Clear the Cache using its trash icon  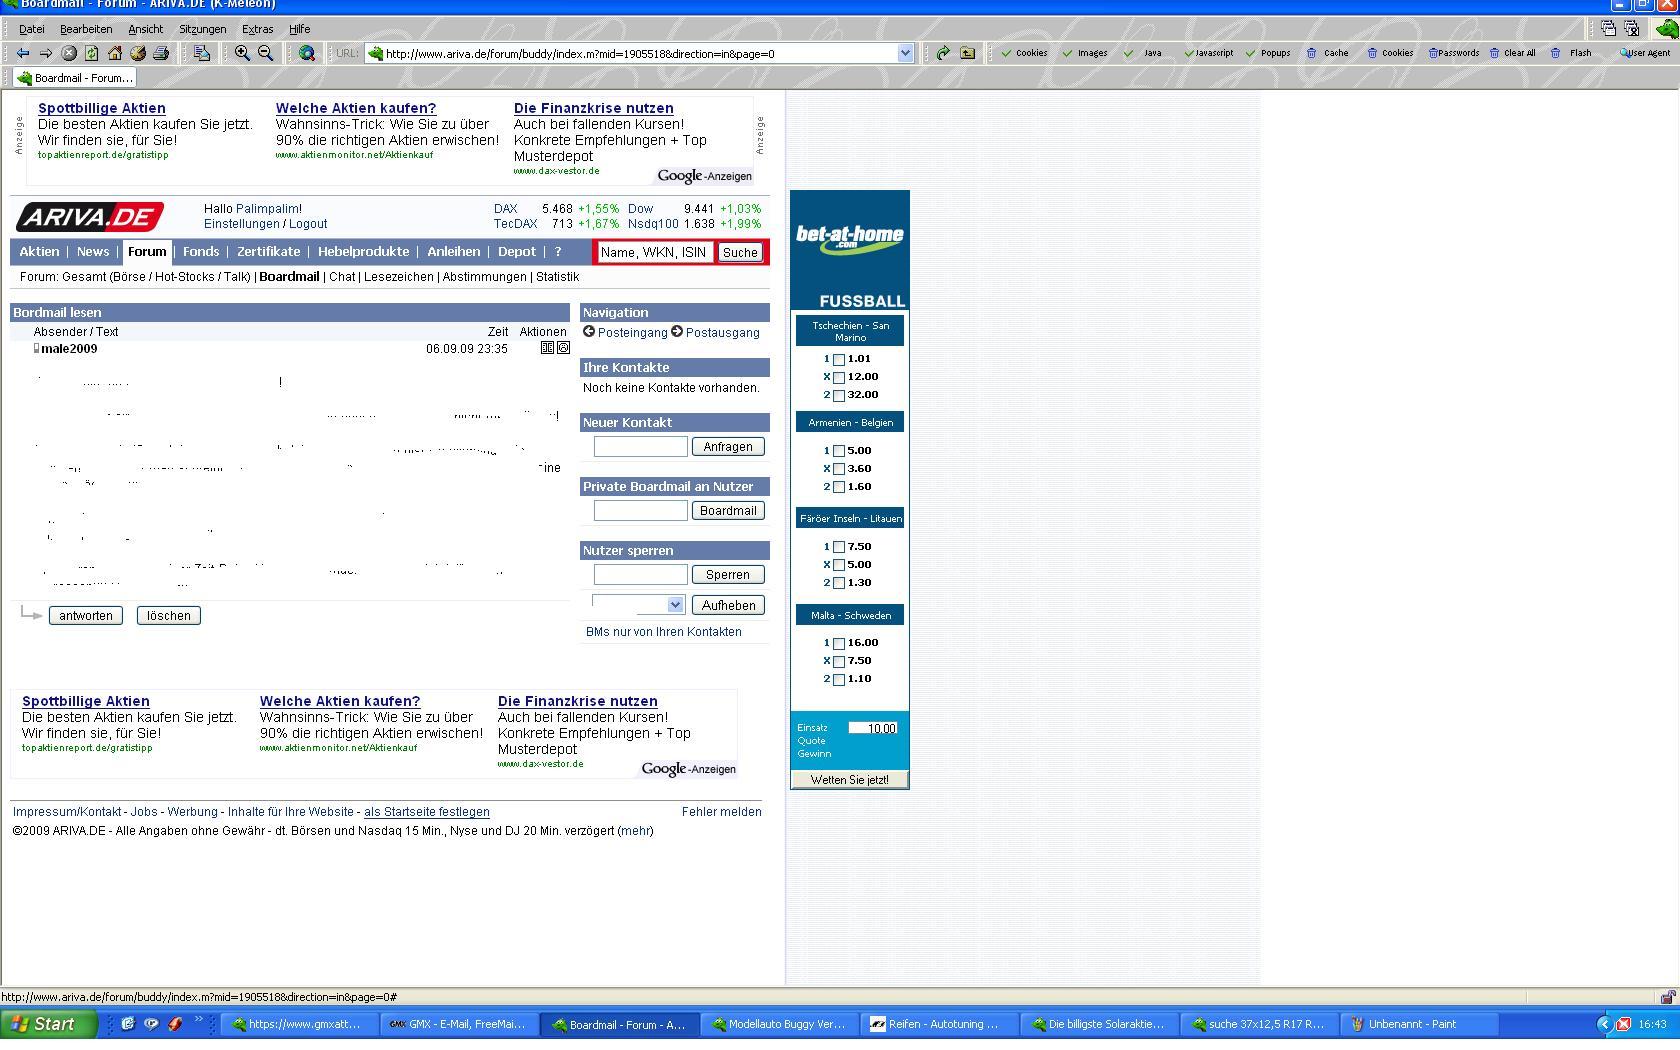coord(1327,53)
